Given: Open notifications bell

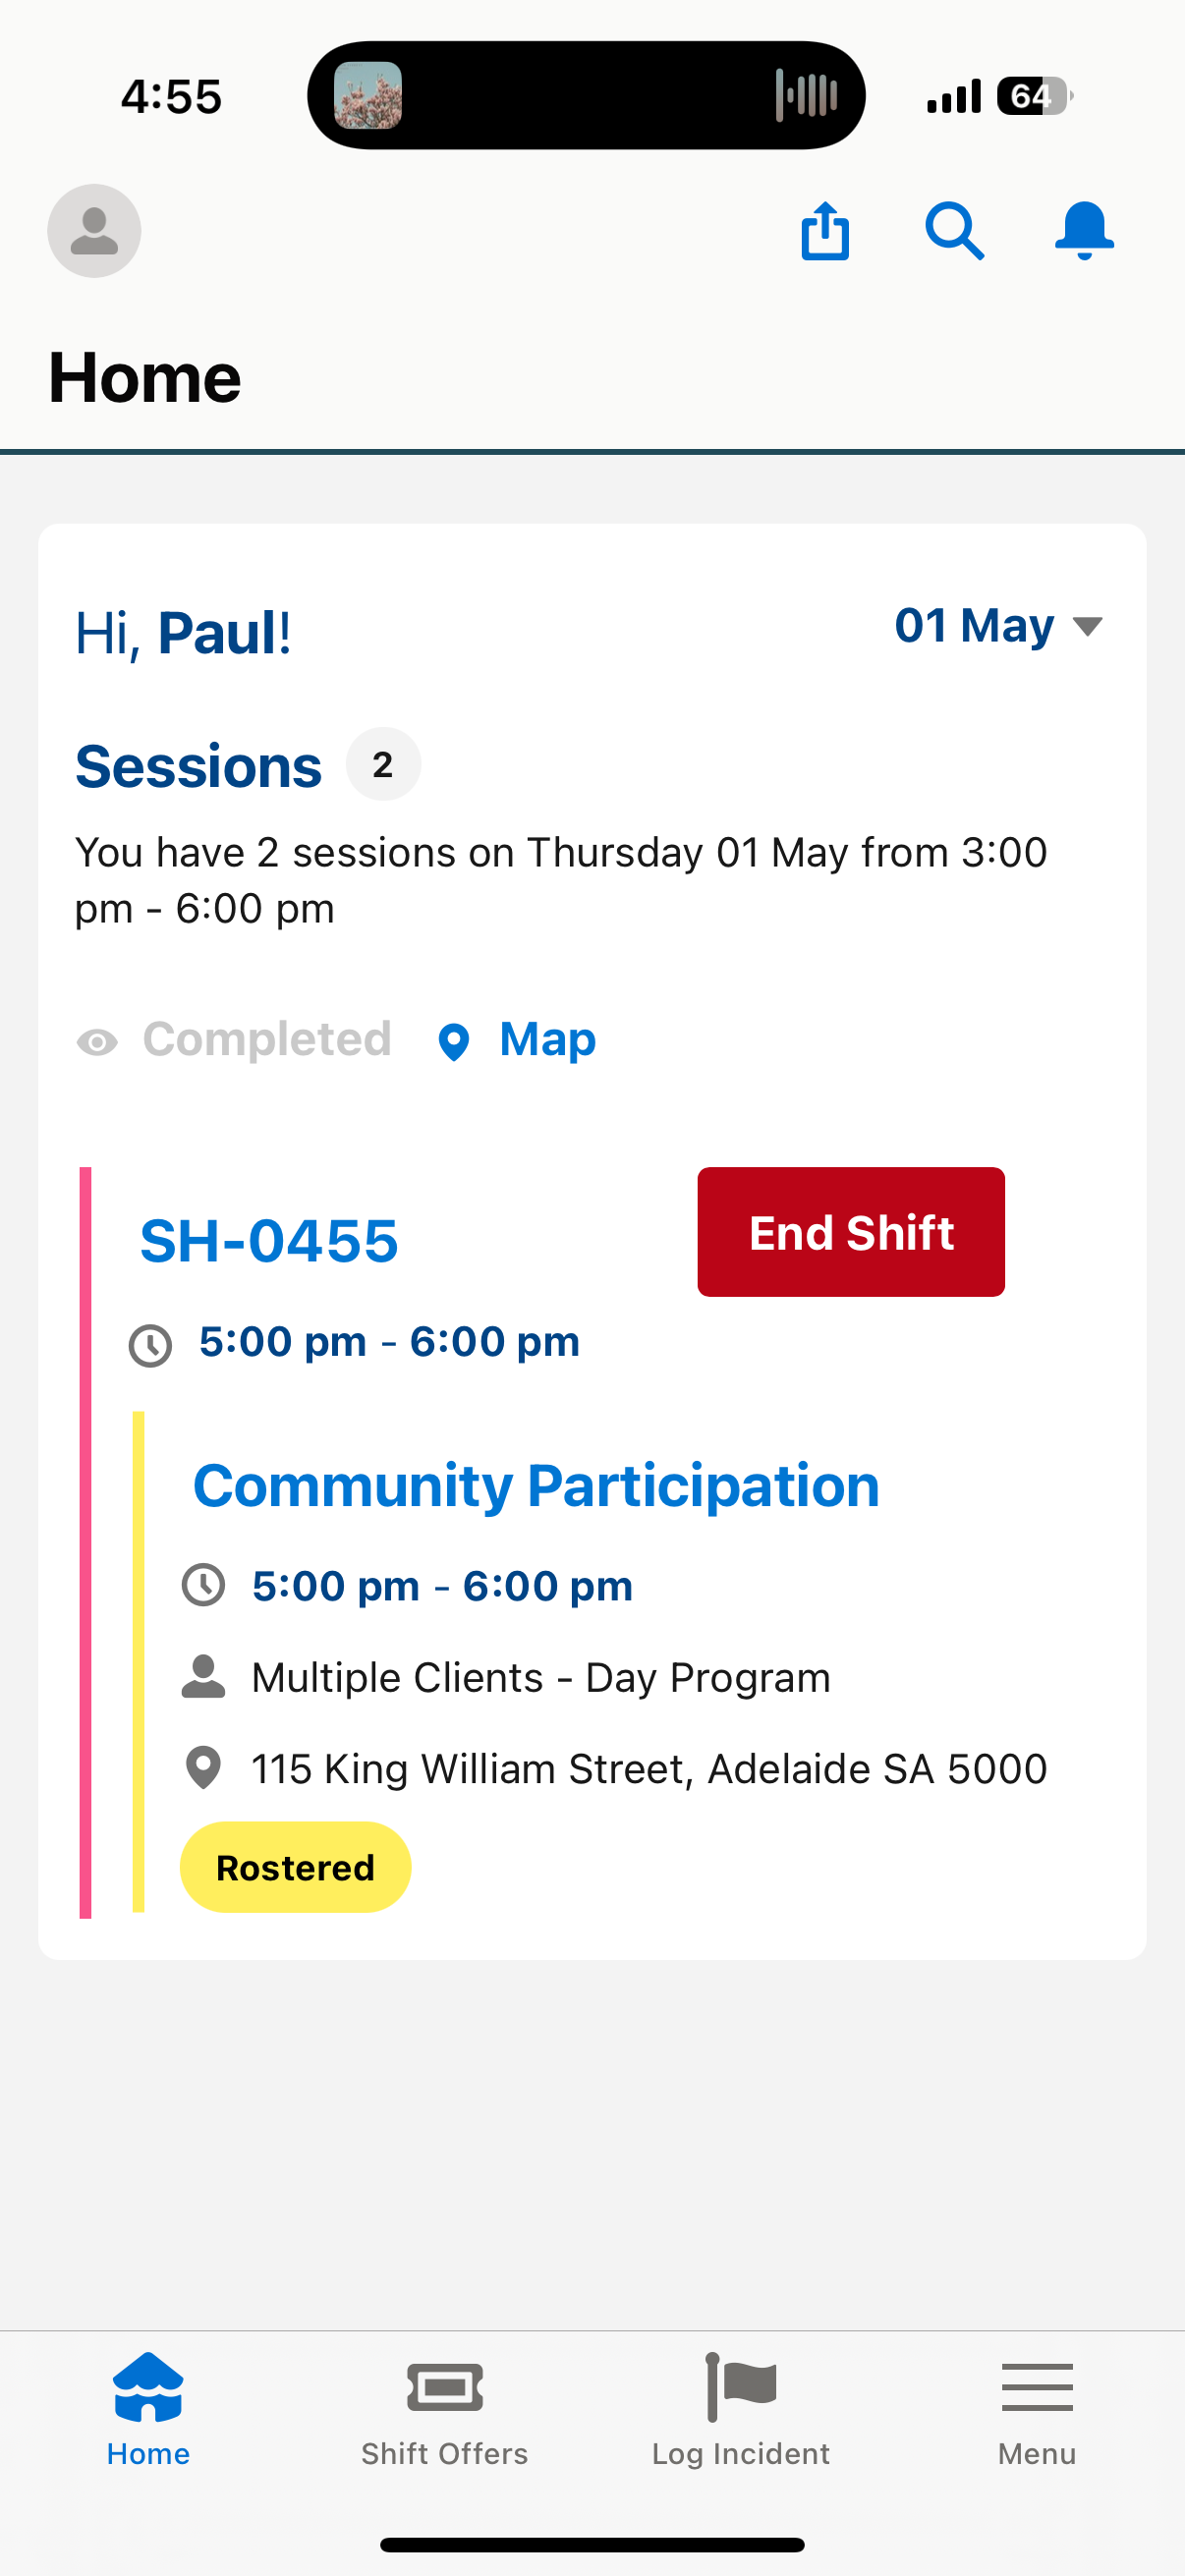Looking at the screenshot, I should tap(1084, 231).
